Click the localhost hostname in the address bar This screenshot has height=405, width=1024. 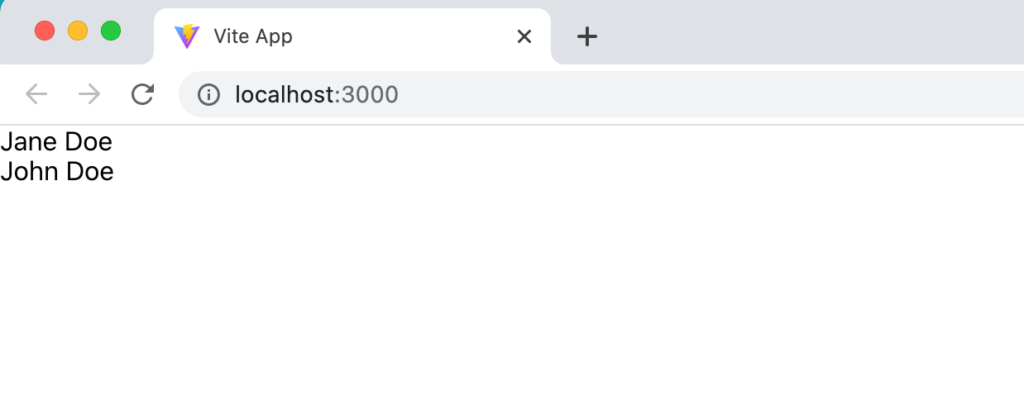click(x=285, y=95)
